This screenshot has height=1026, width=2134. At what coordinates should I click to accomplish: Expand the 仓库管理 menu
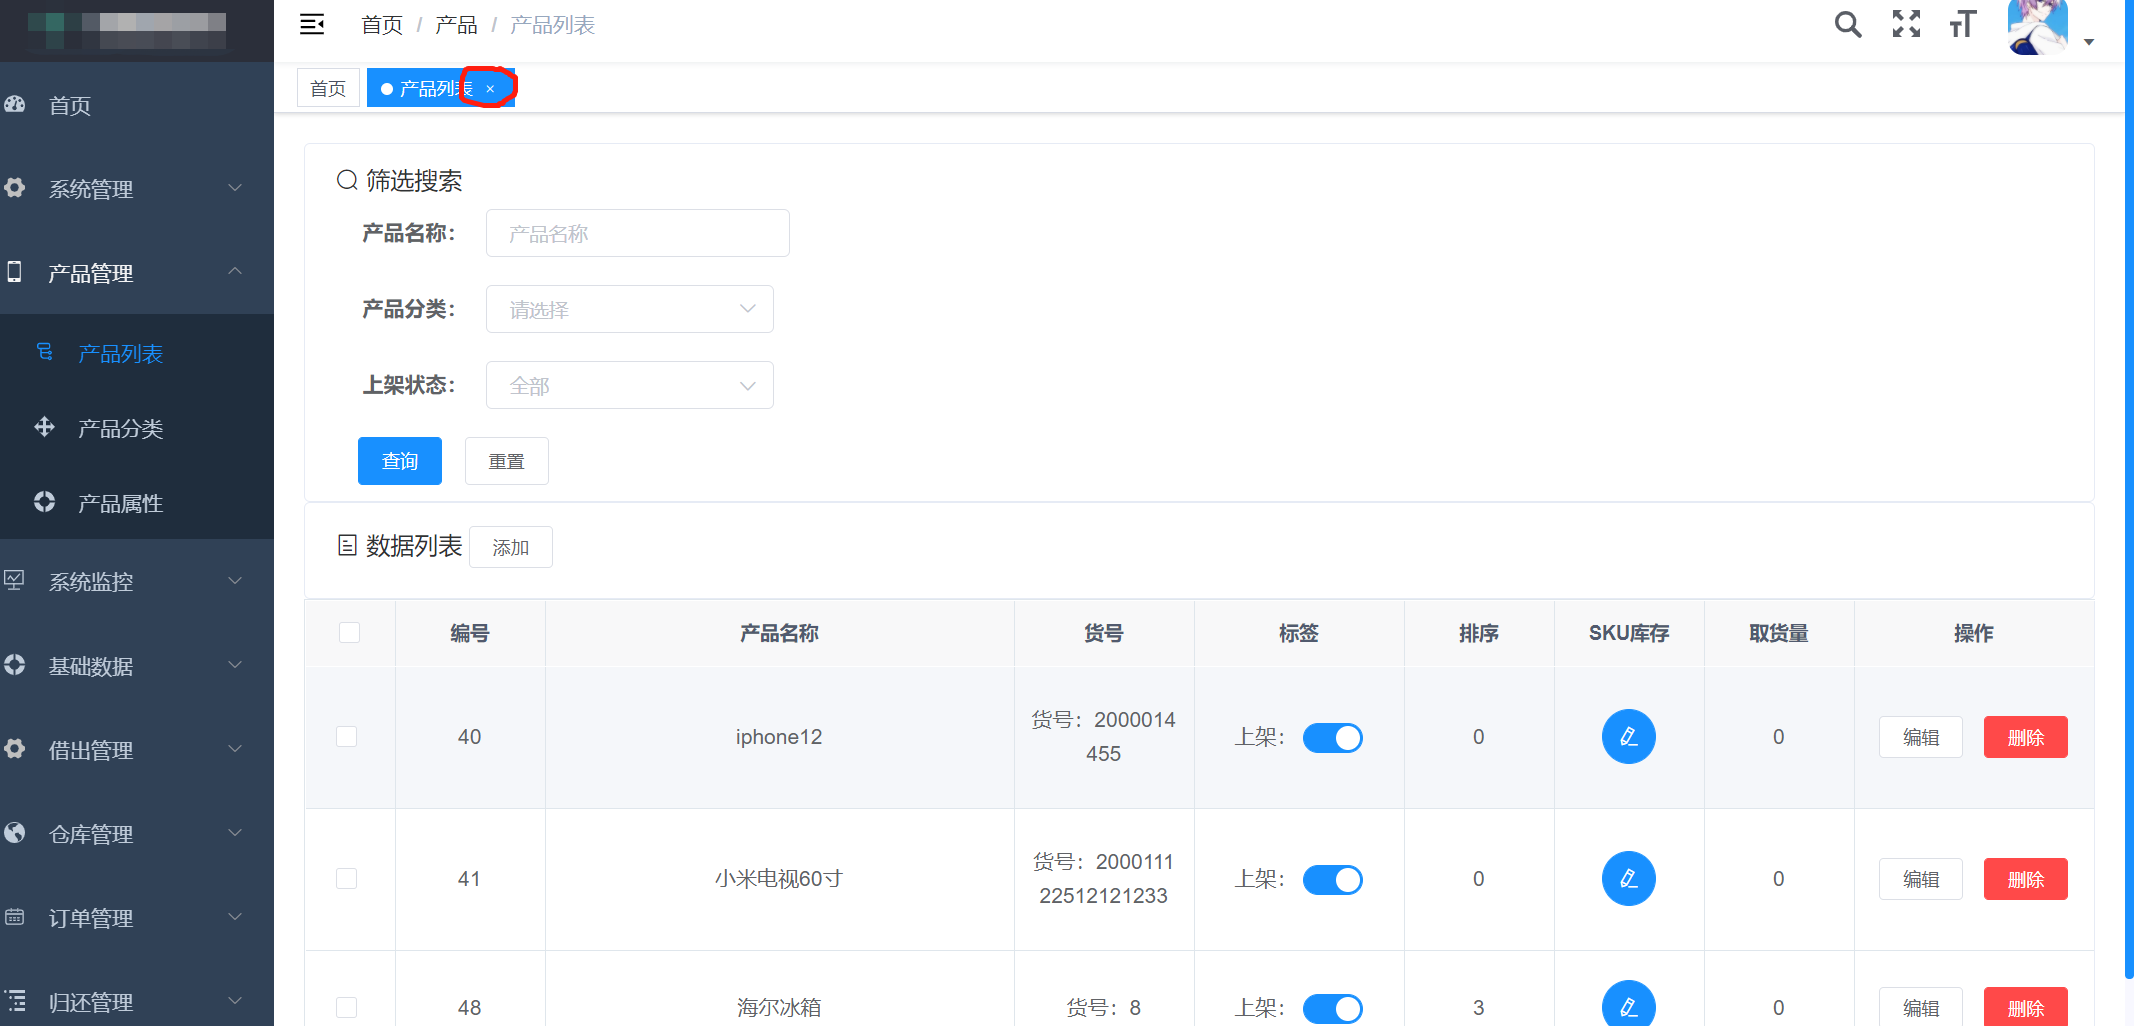137,833
